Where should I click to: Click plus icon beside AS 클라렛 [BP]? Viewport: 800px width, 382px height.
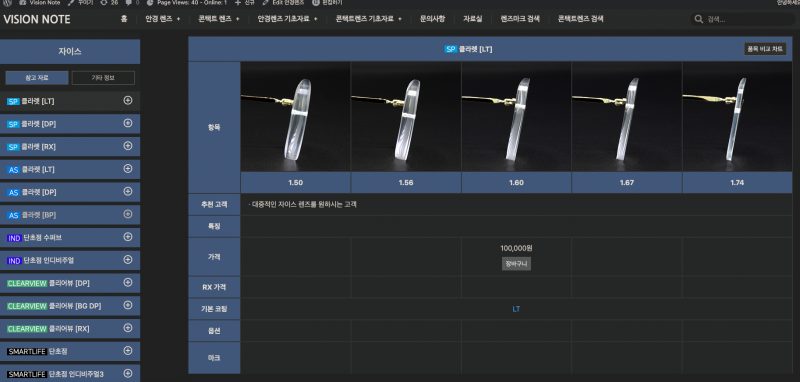[x=128, y=214]
